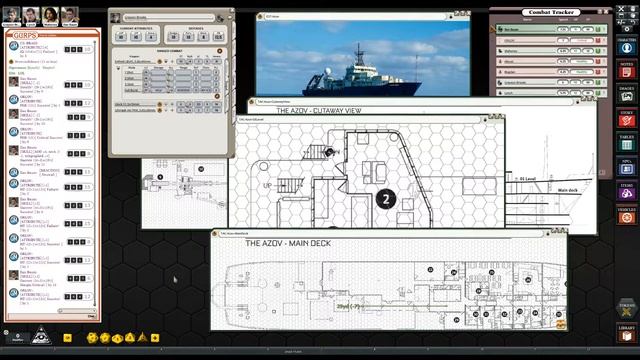
Task: Toggle the green status marker on the sixth tracker row
Action: [x=598, y=82]
